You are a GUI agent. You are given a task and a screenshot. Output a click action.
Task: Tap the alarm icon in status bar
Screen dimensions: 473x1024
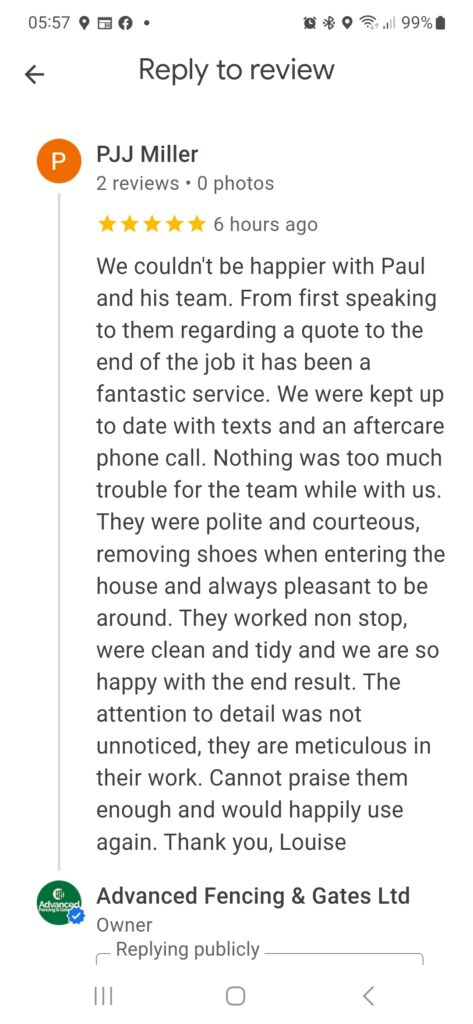[x=310, y=23]
